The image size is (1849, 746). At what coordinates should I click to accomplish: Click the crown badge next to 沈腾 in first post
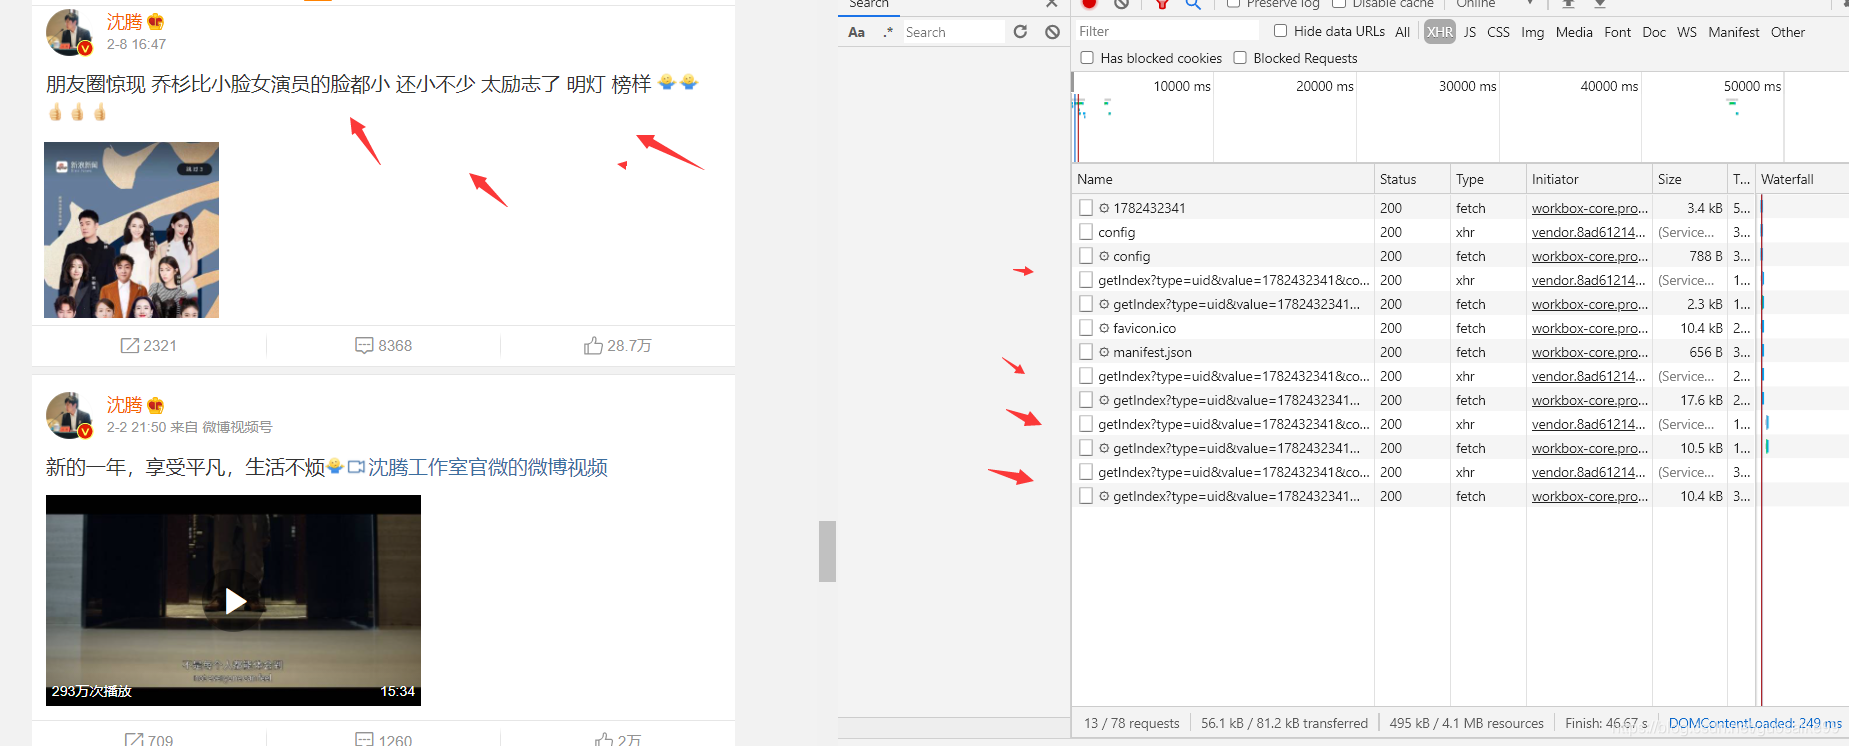[x=156, y=21]
